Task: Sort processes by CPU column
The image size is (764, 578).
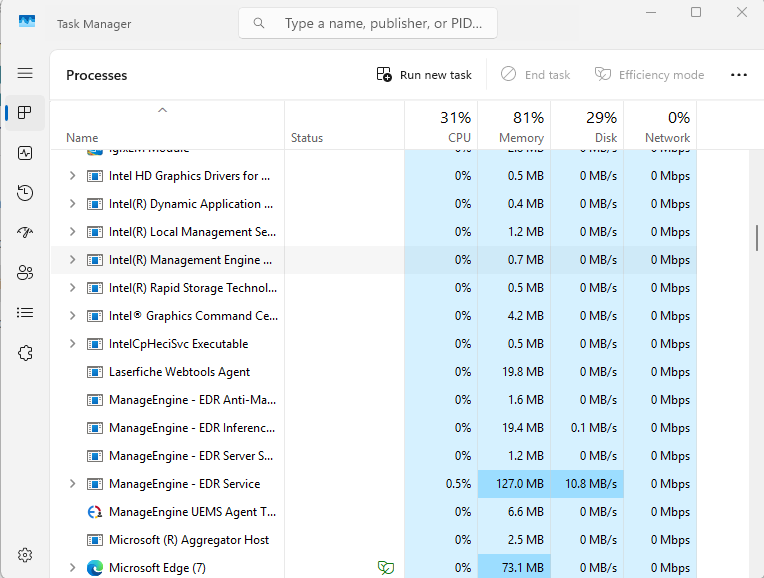Action: tap(441, 127)
